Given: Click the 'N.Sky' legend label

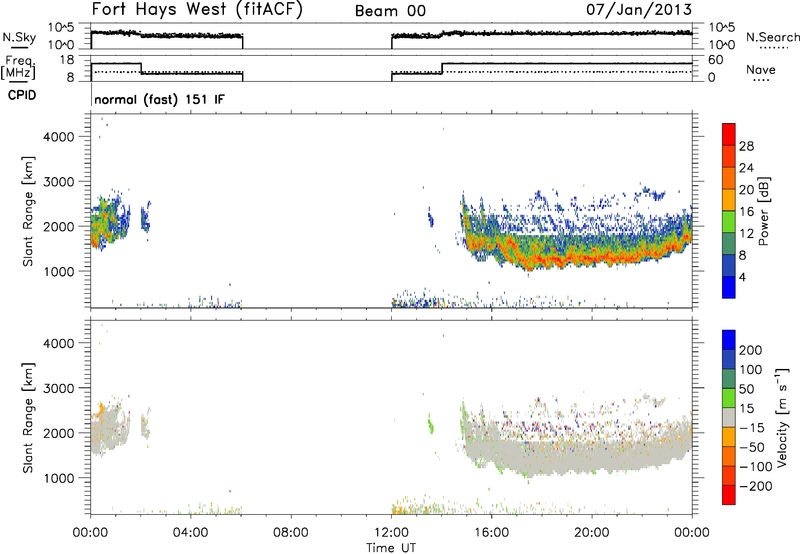Looking at the screenshot, I should [19, 37].
